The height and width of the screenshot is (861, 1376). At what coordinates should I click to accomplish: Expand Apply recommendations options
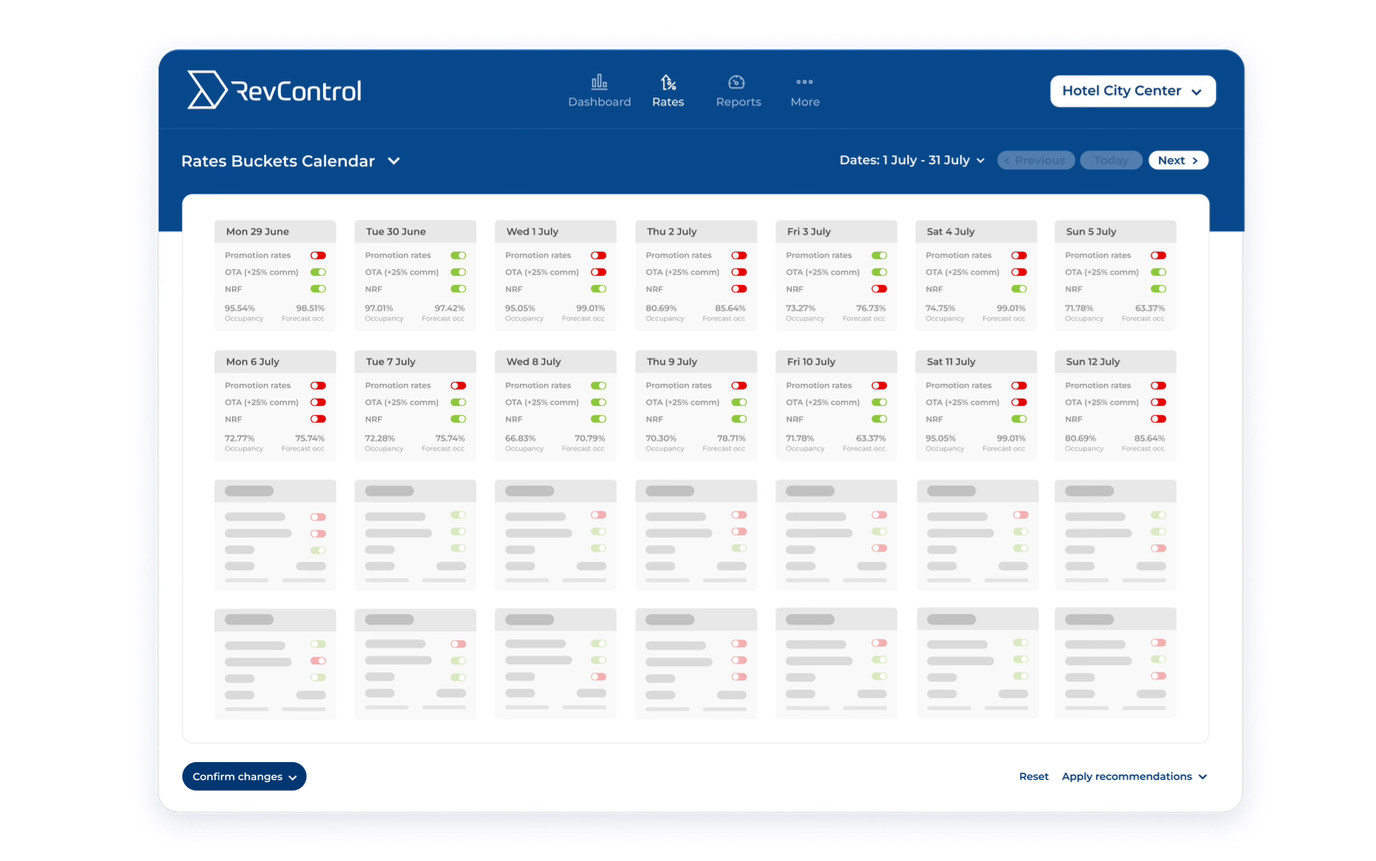point(1135,777)
